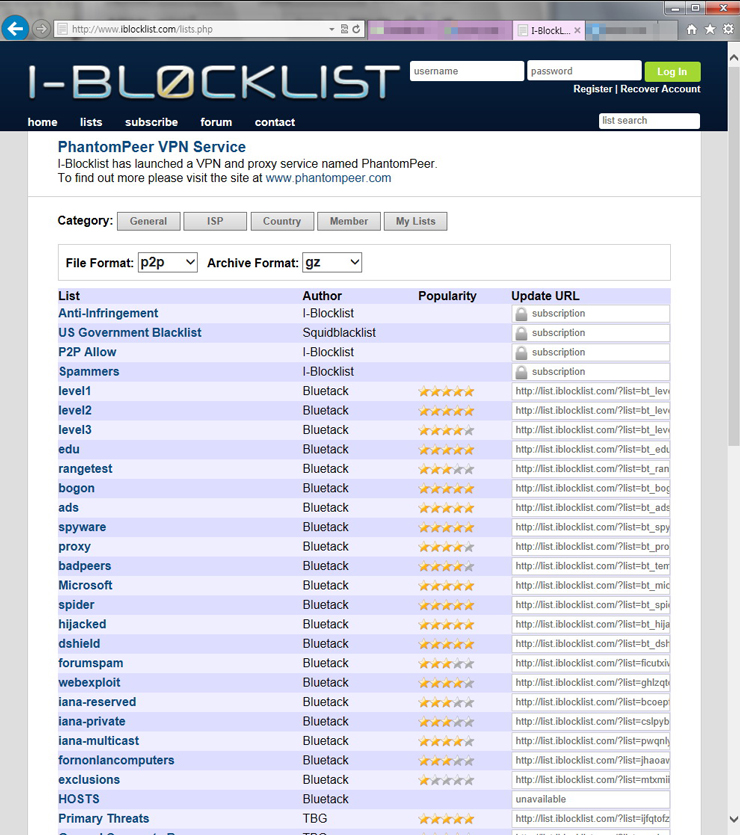Click the star rating for Primary Threats

point(446,820)
